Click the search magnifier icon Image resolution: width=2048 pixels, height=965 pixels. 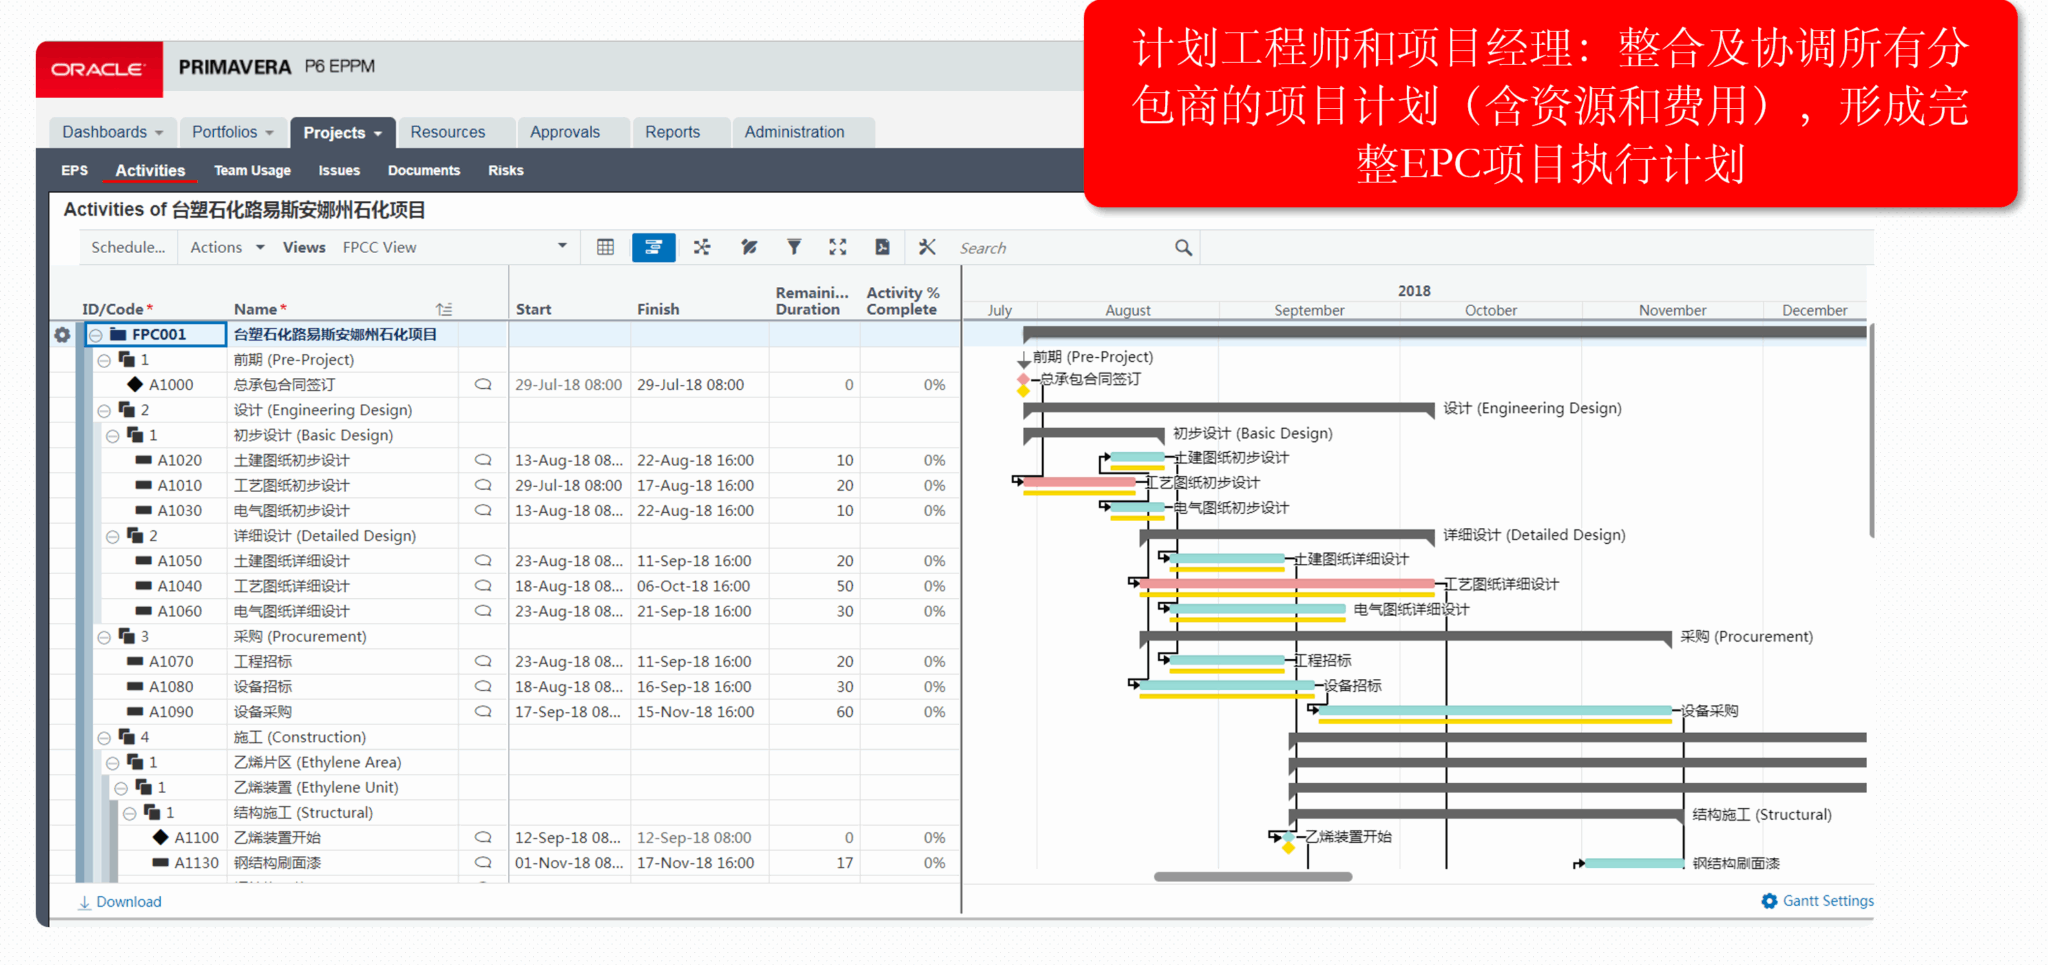1183,248
